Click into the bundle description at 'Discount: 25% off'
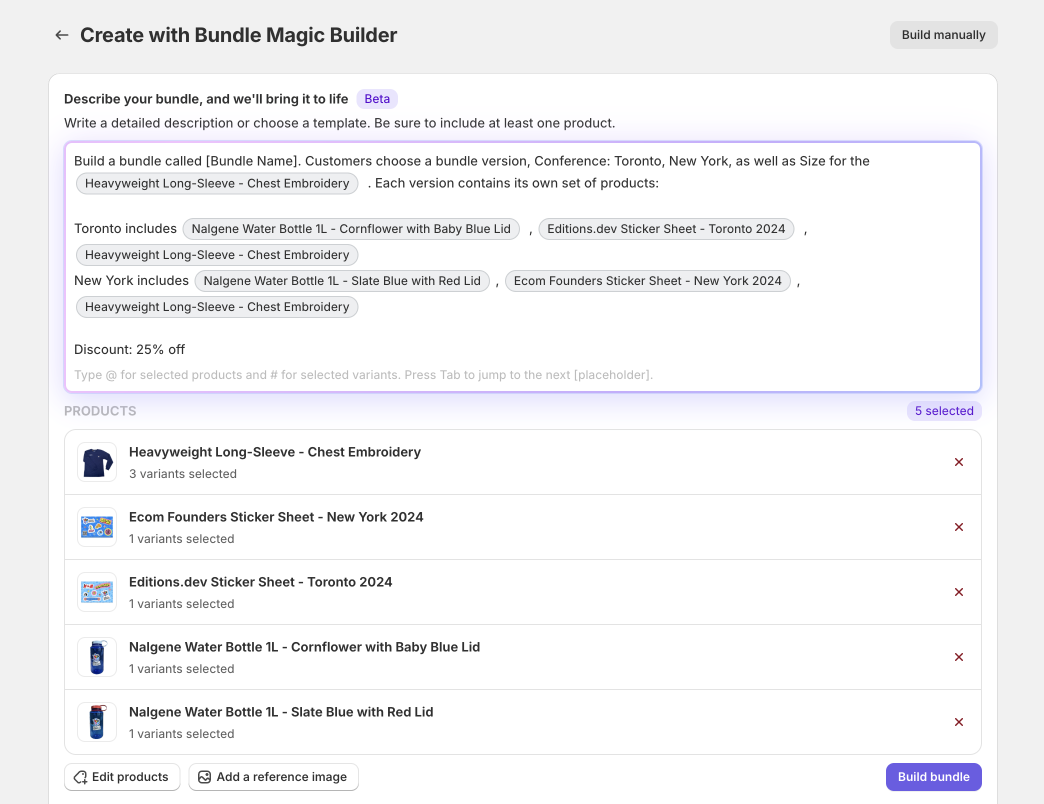1044x804 pixels. click(129, 349)
